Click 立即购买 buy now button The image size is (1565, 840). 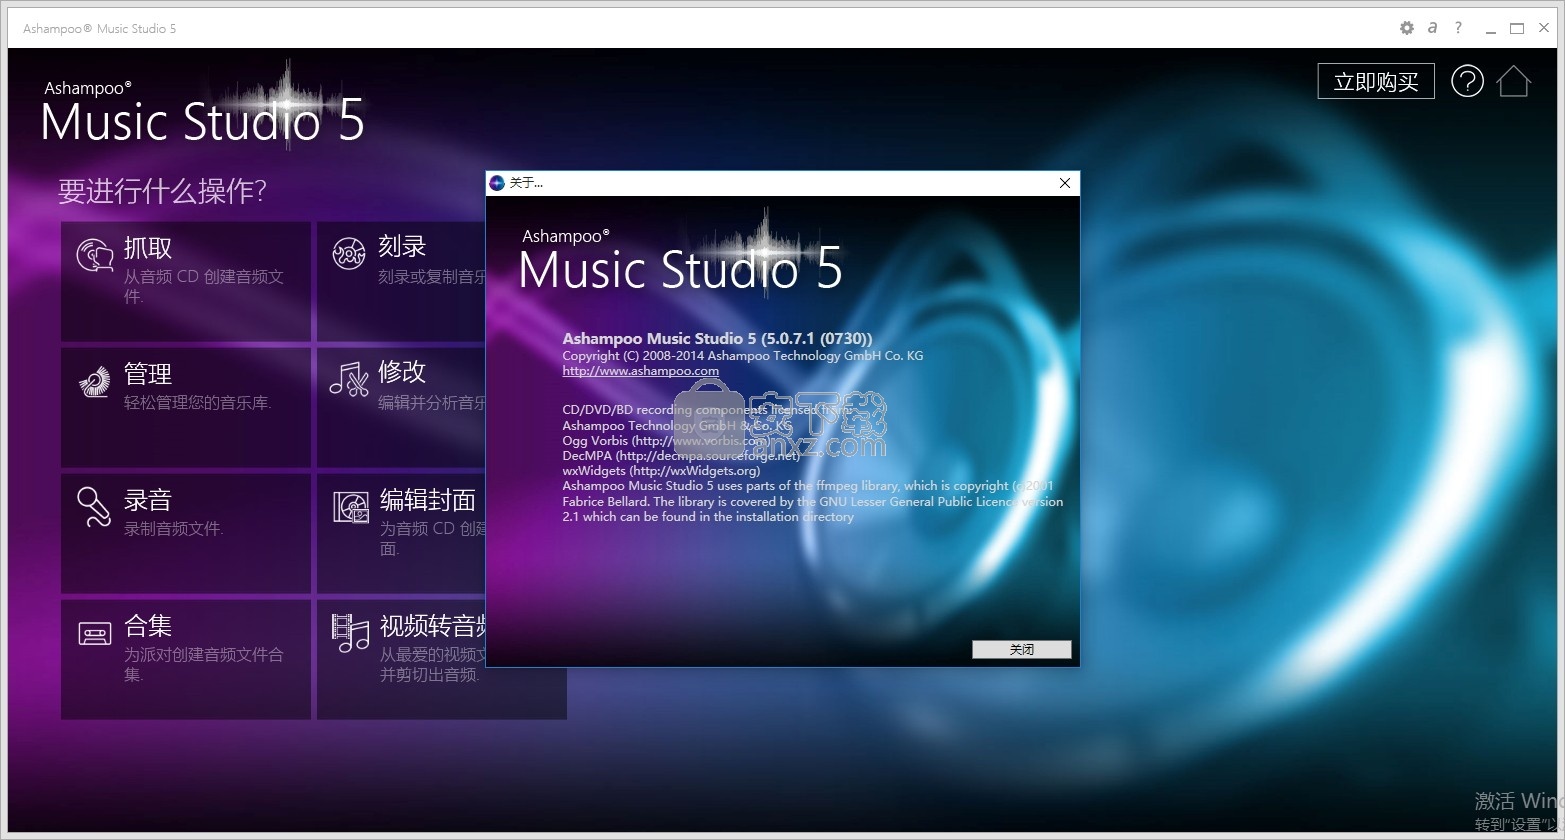1376,82
